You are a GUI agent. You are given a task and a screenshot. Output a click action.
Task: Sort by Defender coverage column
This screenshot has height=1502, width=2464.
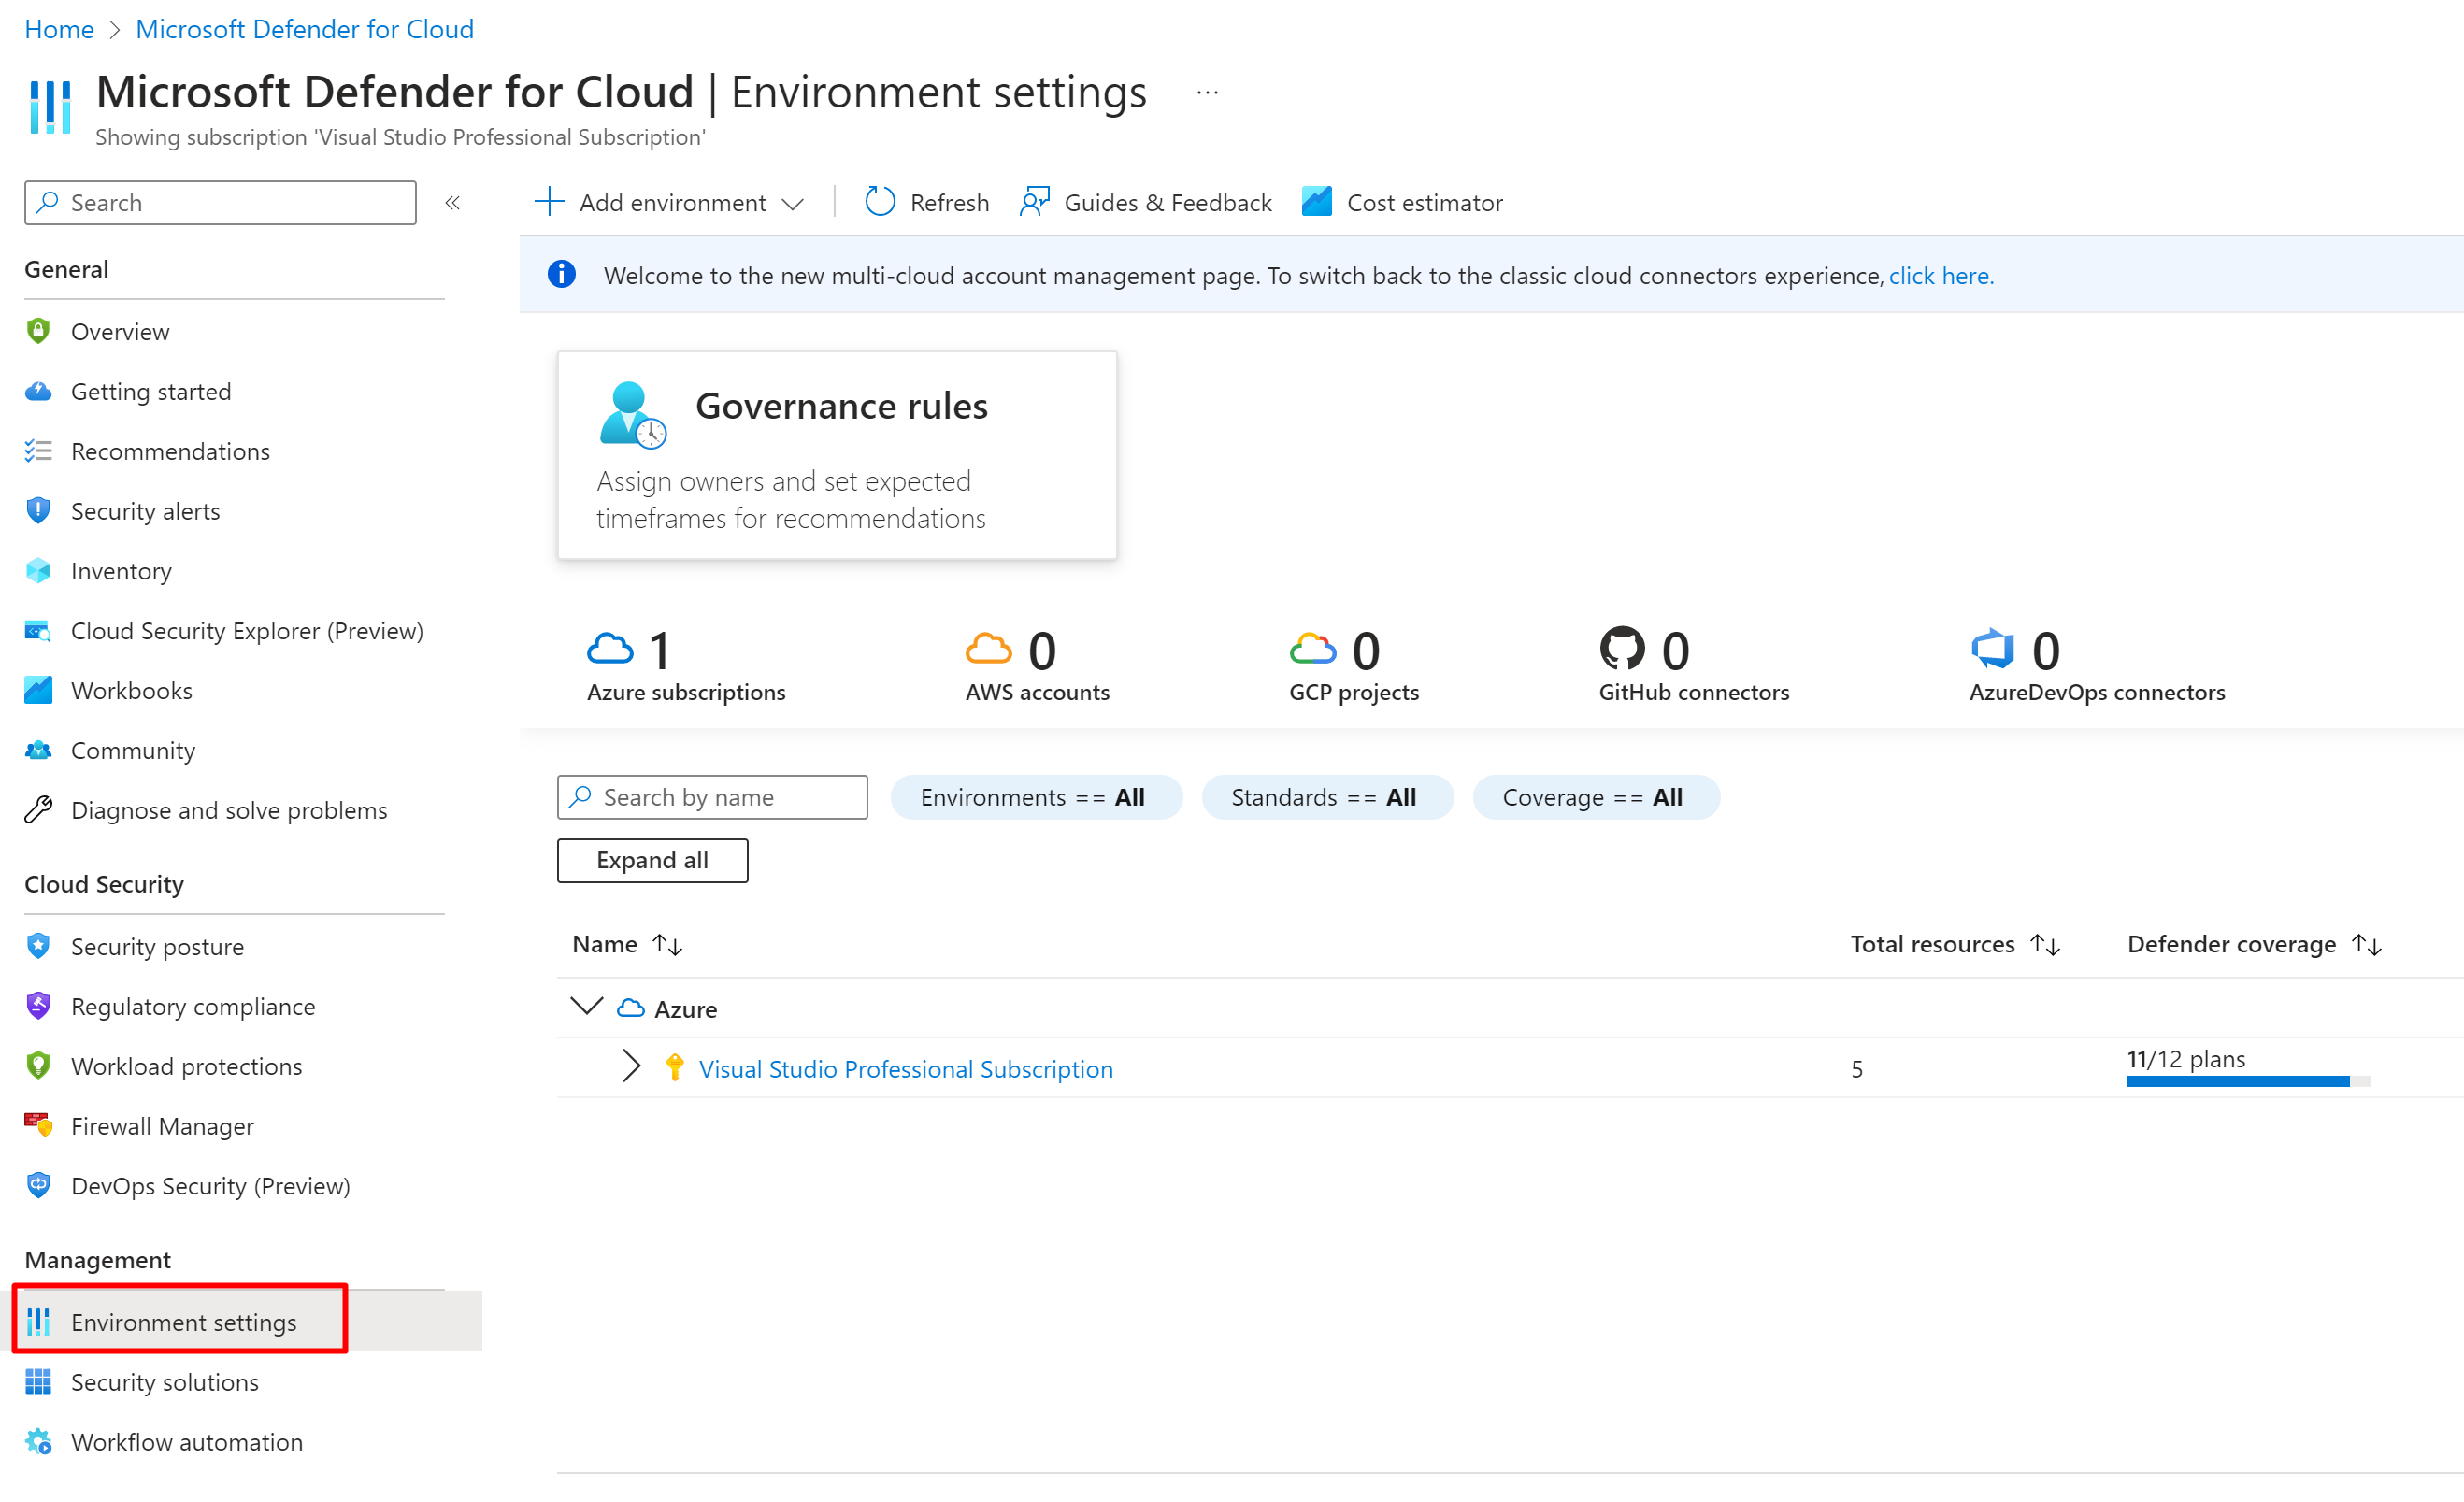tap(2366, 945)
